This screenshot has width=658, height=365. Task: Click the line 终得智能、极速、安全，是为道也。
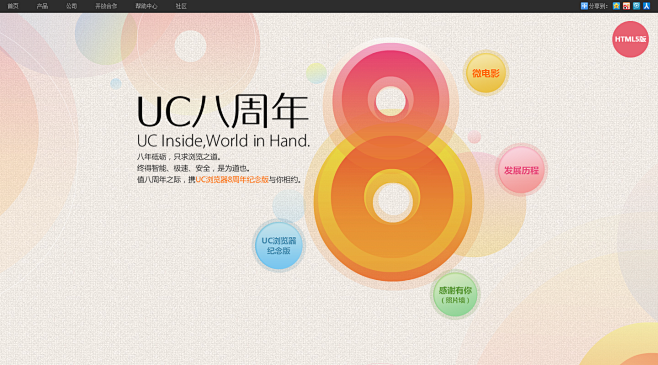(194, 168)
